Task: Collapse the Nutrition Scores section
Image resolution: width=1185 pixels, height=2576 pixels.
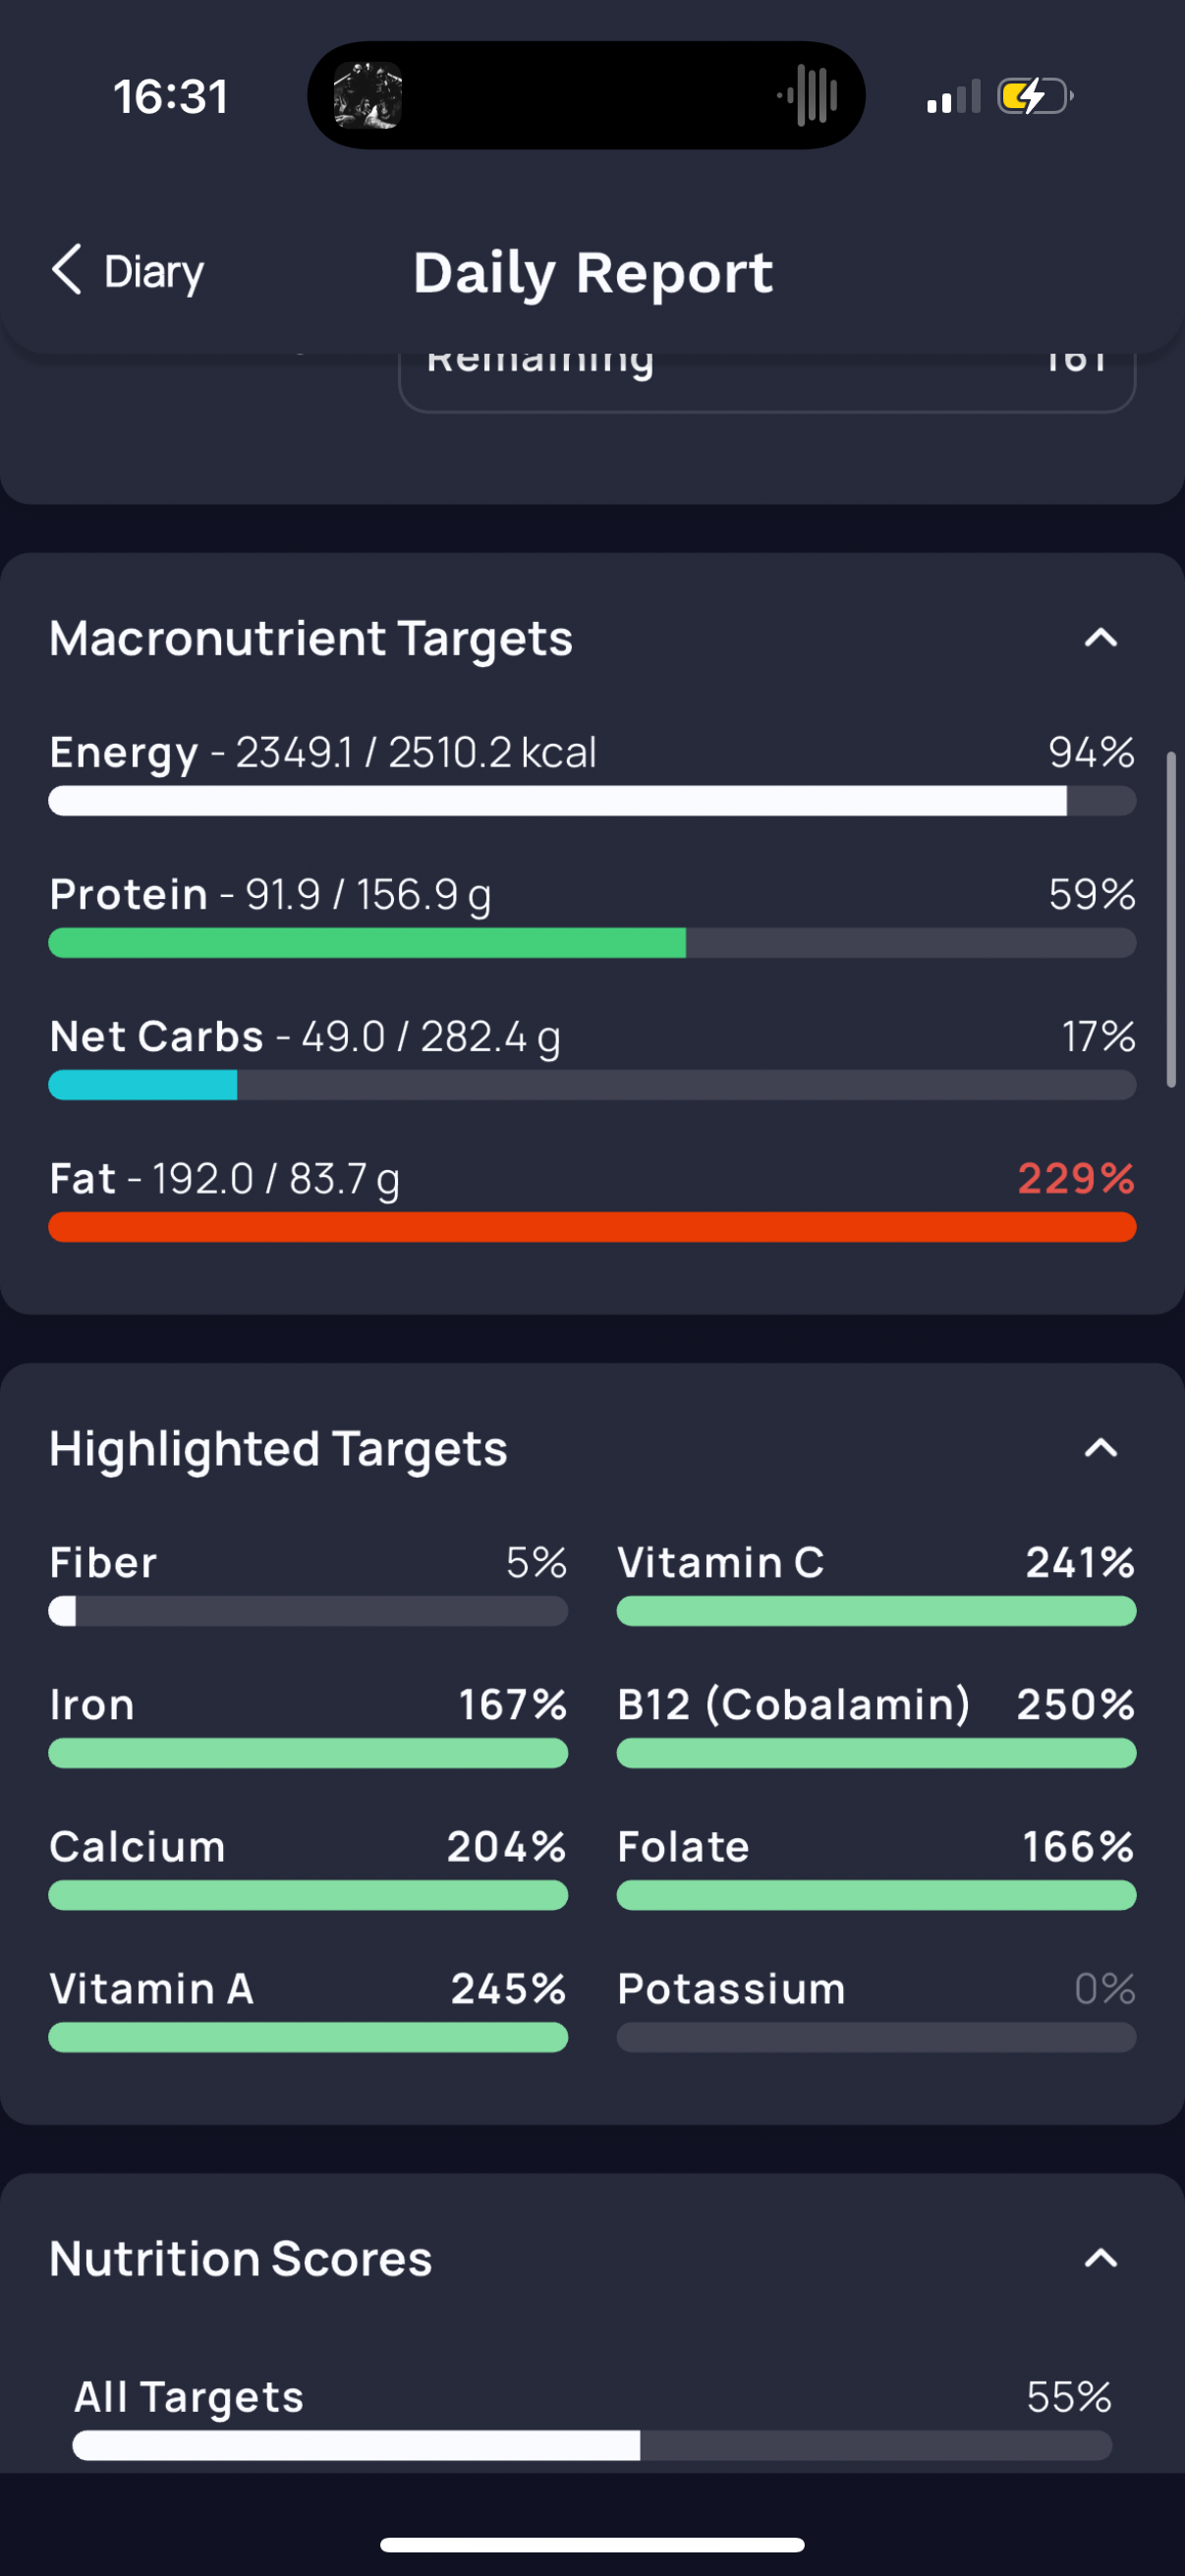Action: pos(1100,2258)
